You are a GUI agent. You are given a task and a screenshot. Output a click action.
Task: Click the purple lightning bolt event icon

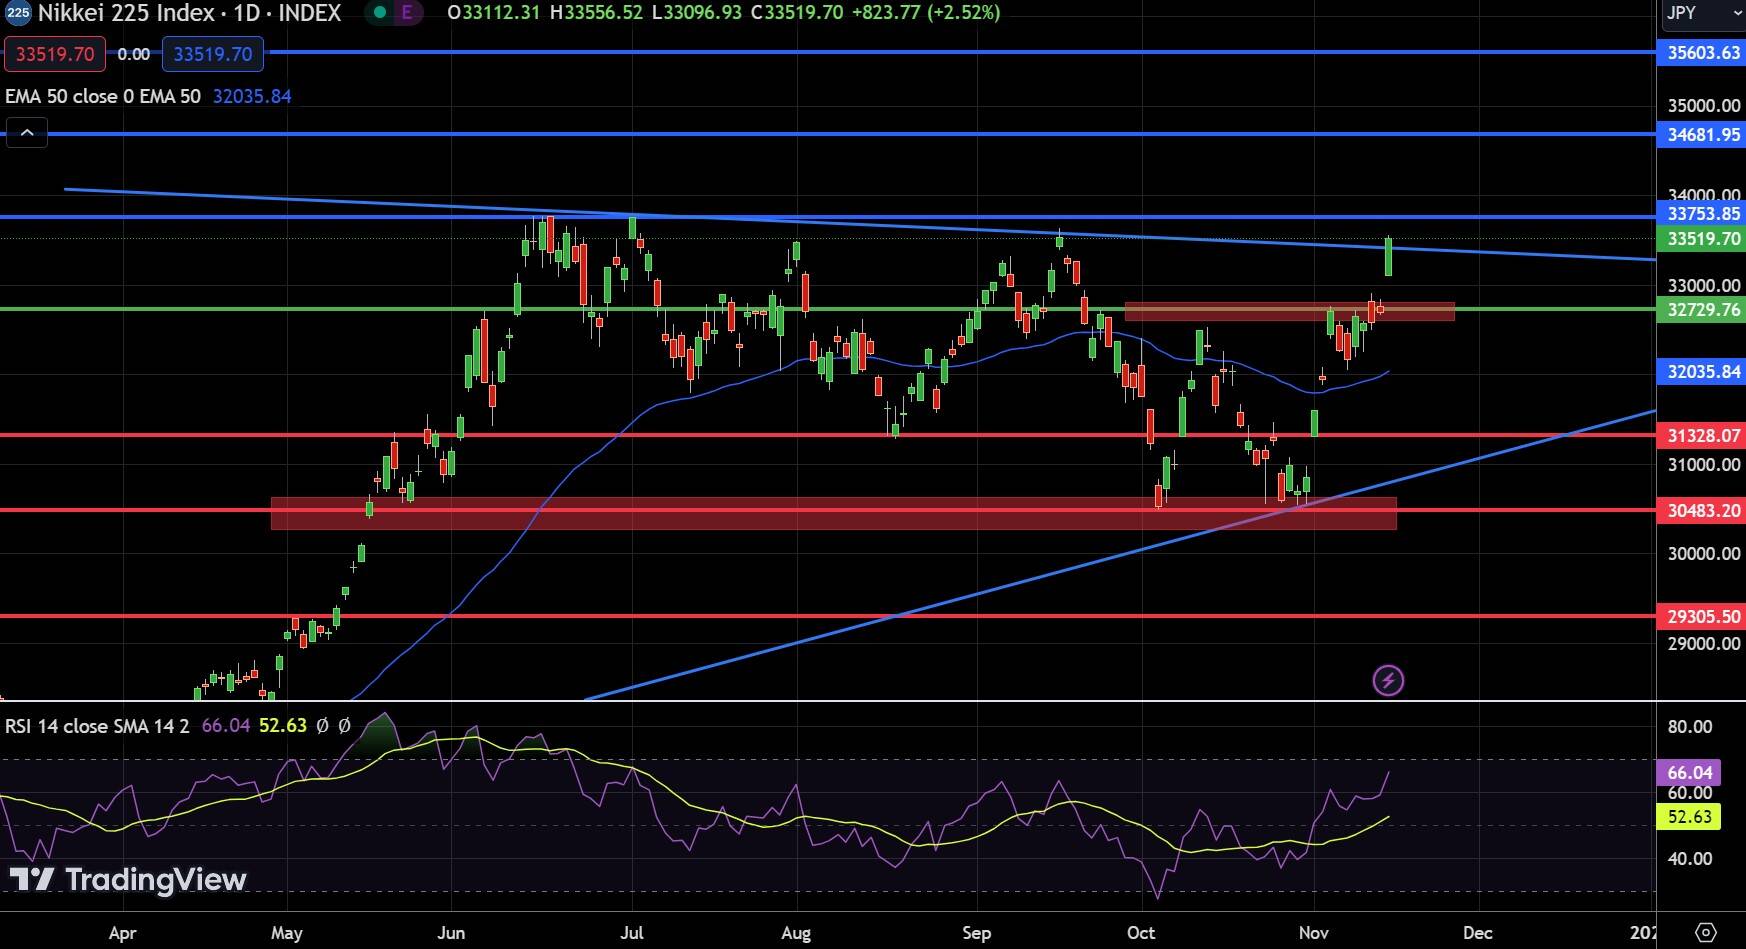pos(1388,681)
